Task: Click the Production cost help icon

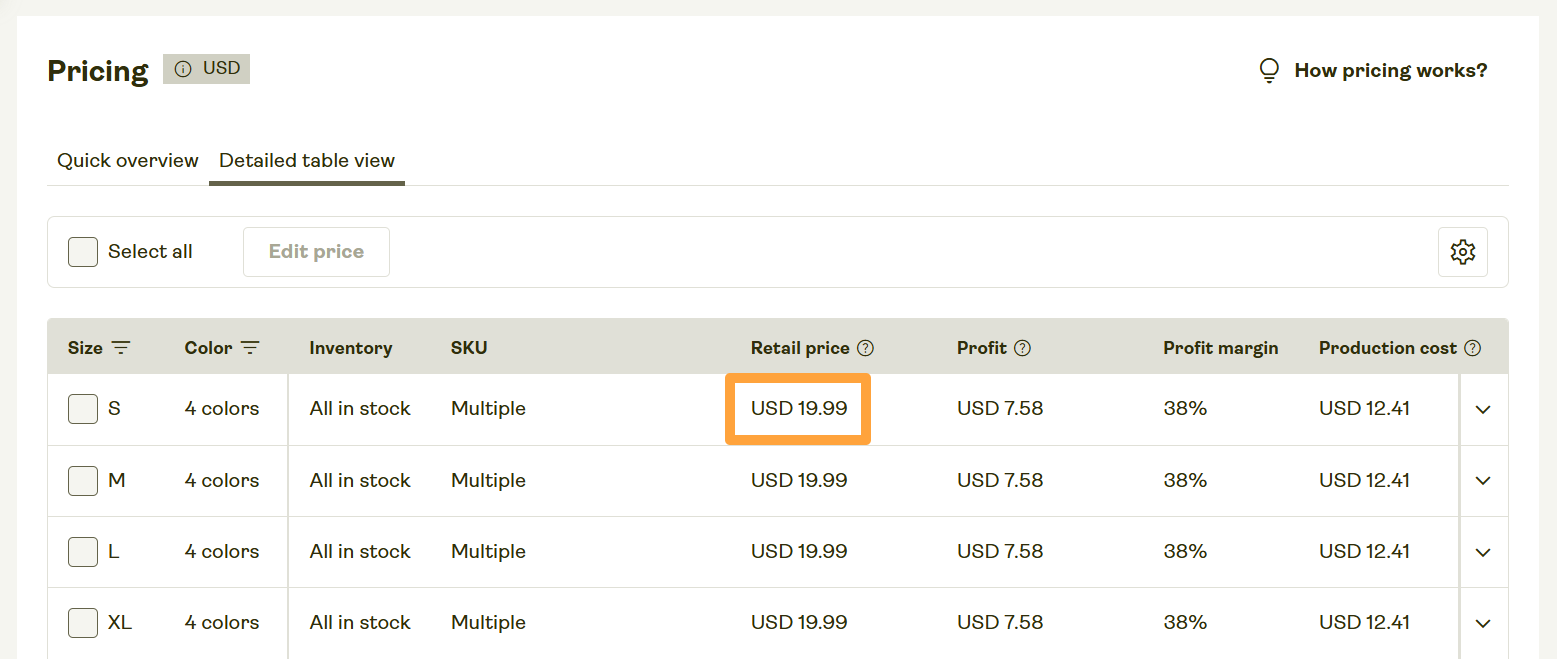Action: click(x=1472, y=347)
